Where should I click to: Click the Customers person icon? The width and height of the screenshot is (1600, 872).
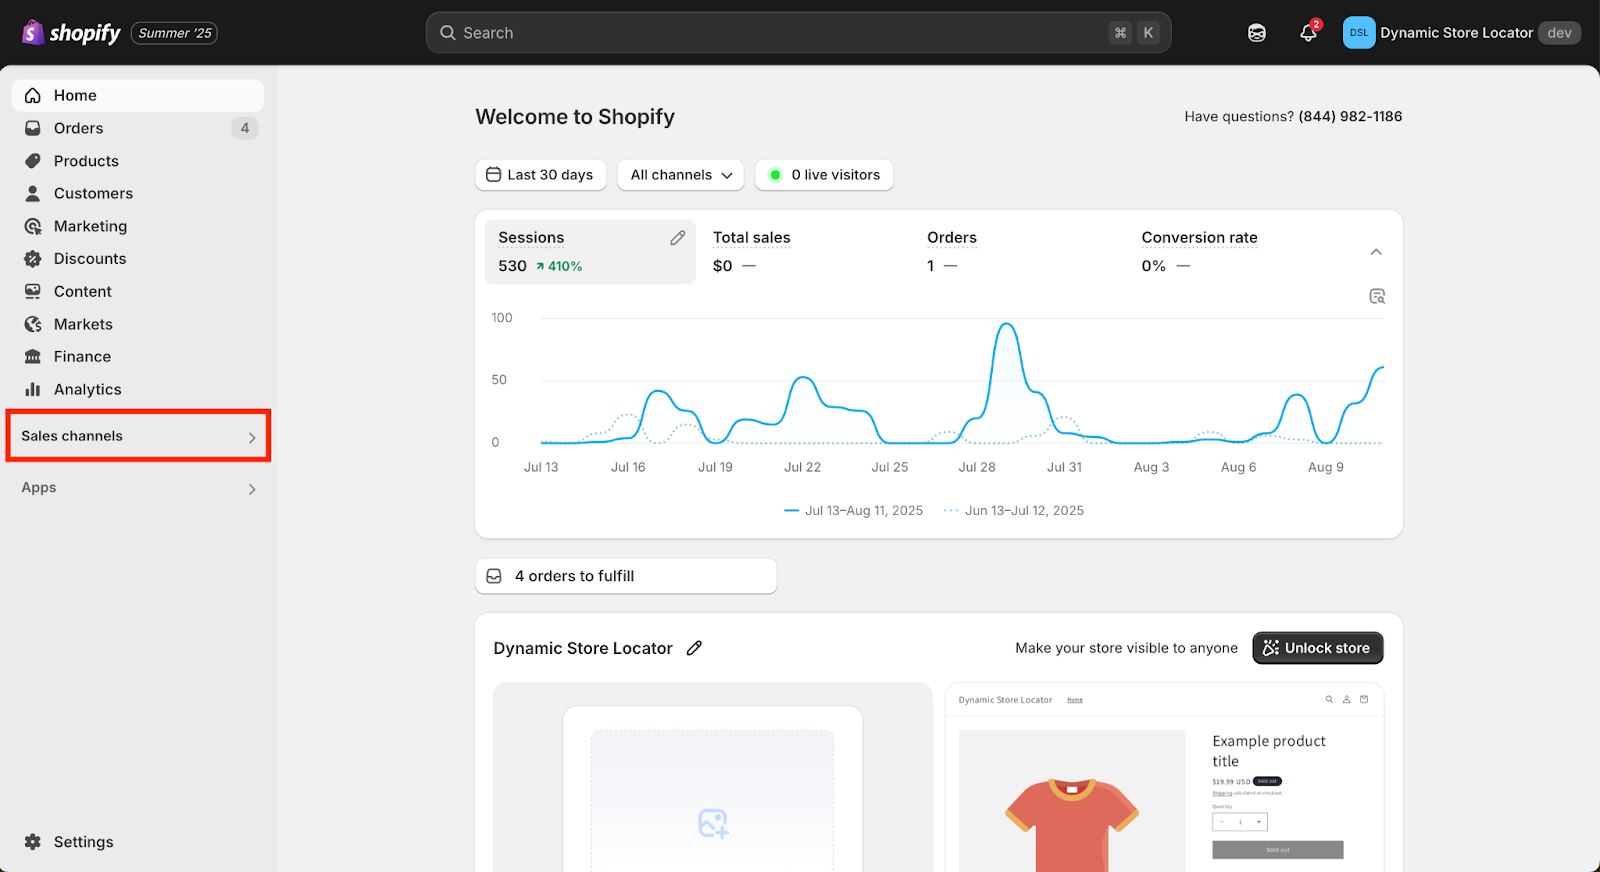[x=33, y=193]
